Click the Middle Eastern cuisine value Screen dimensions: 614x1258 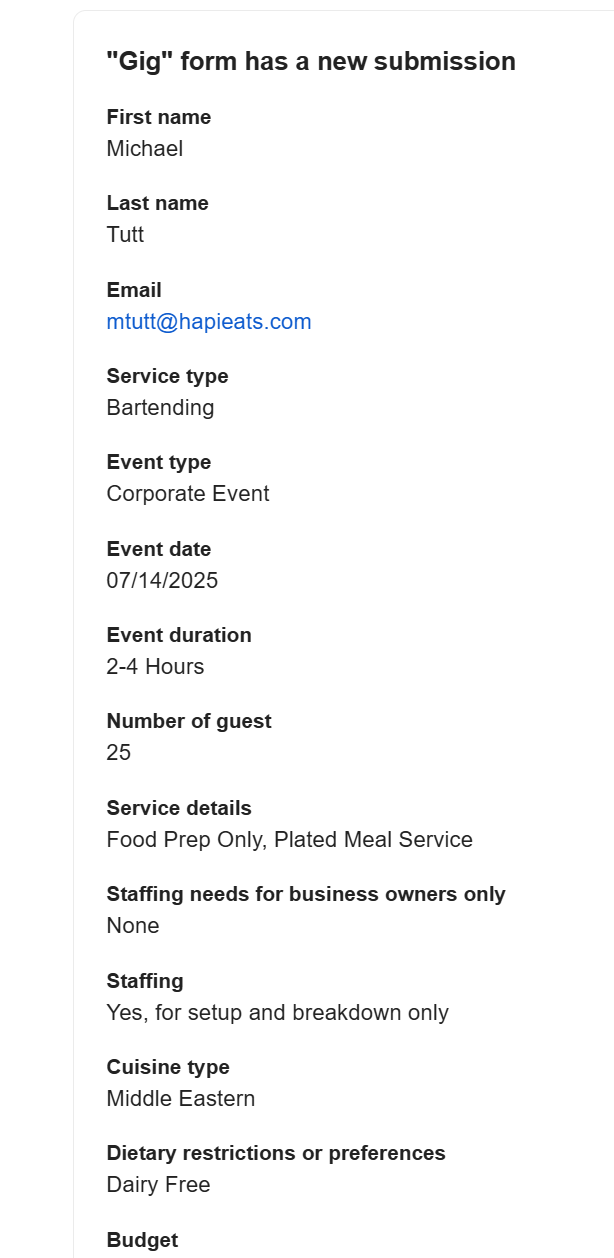point(181,1099)
